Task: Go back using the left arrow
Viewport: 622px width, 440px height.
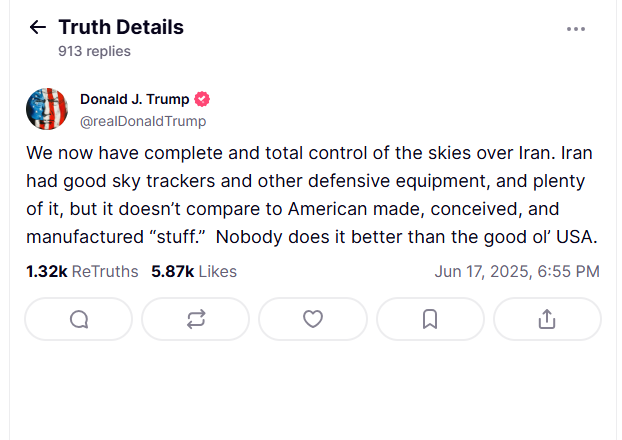Action: 38,27
